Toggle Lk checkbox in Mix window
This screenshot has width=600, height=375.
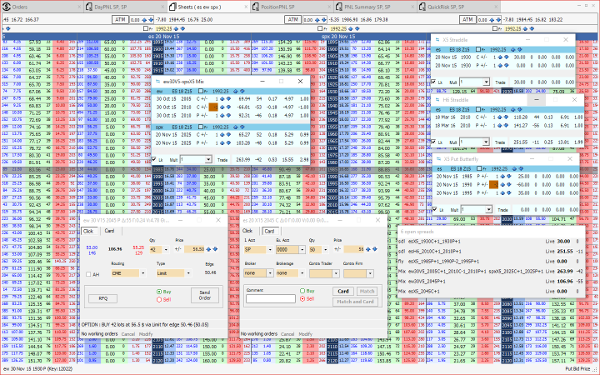tap(154, 159)
